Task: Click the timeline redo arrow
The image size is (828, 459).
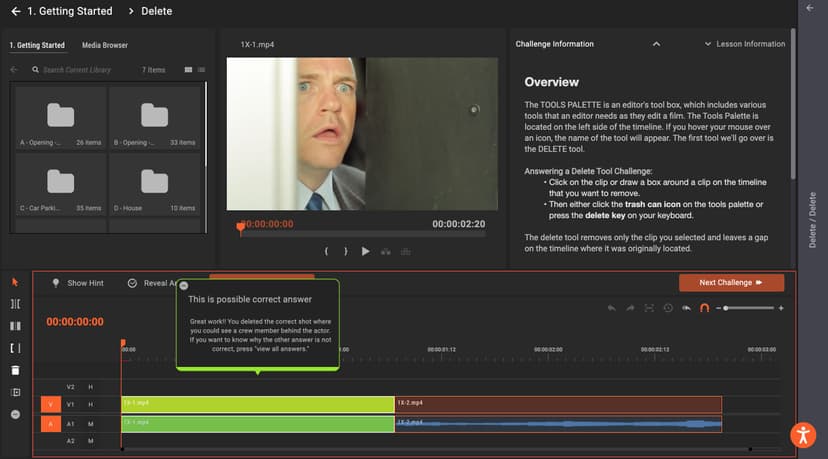Action: coord(630,308)
